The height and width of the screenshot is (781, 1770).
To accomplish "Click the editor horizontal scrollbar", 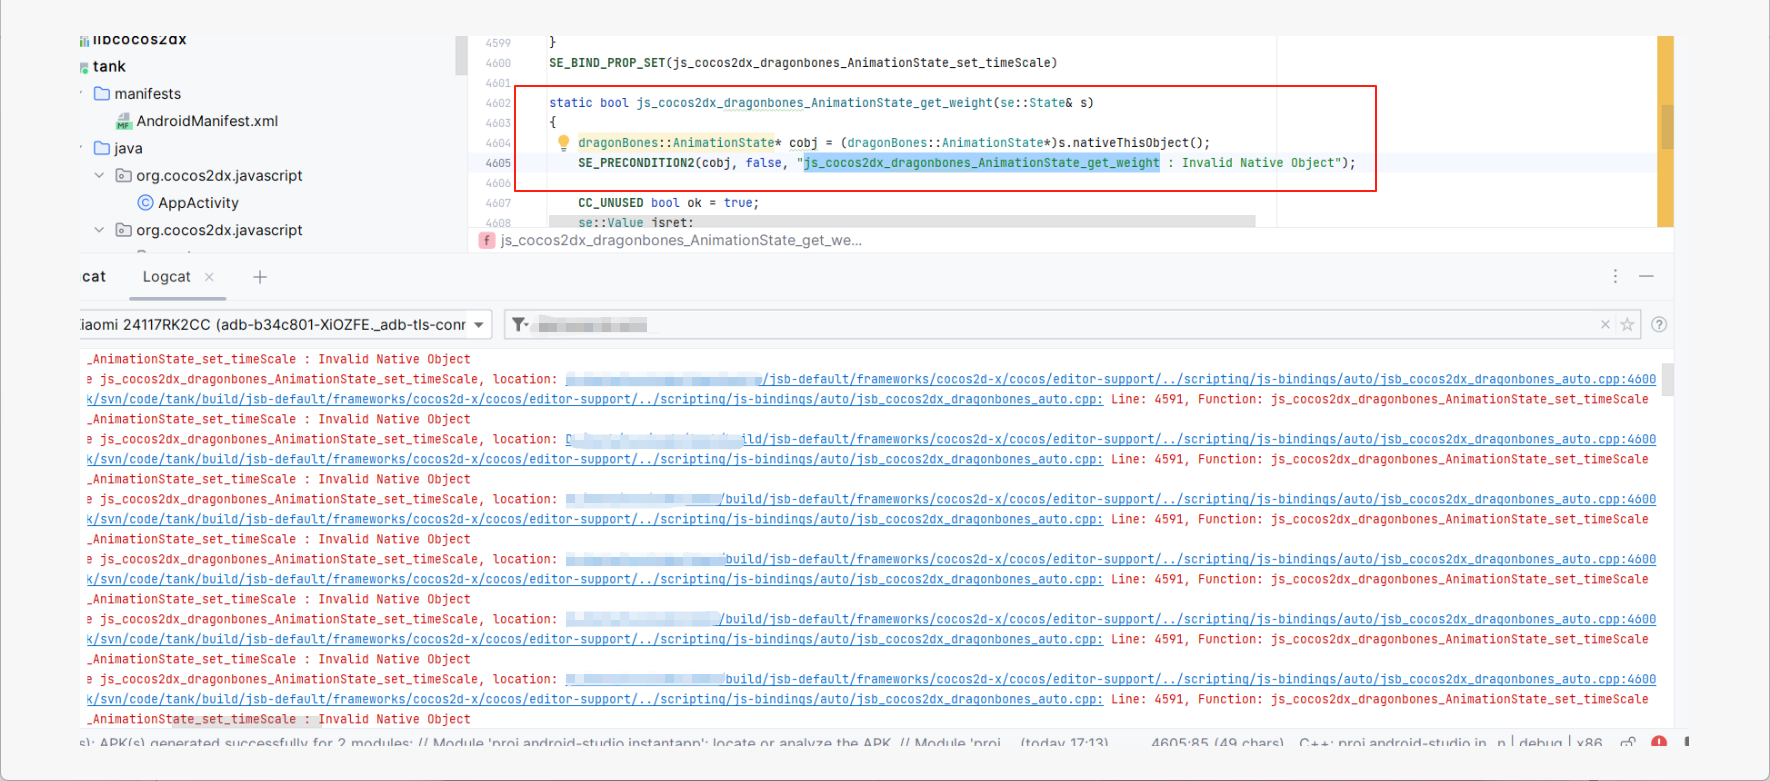I will pyautogui.click(x=902, y=221).
